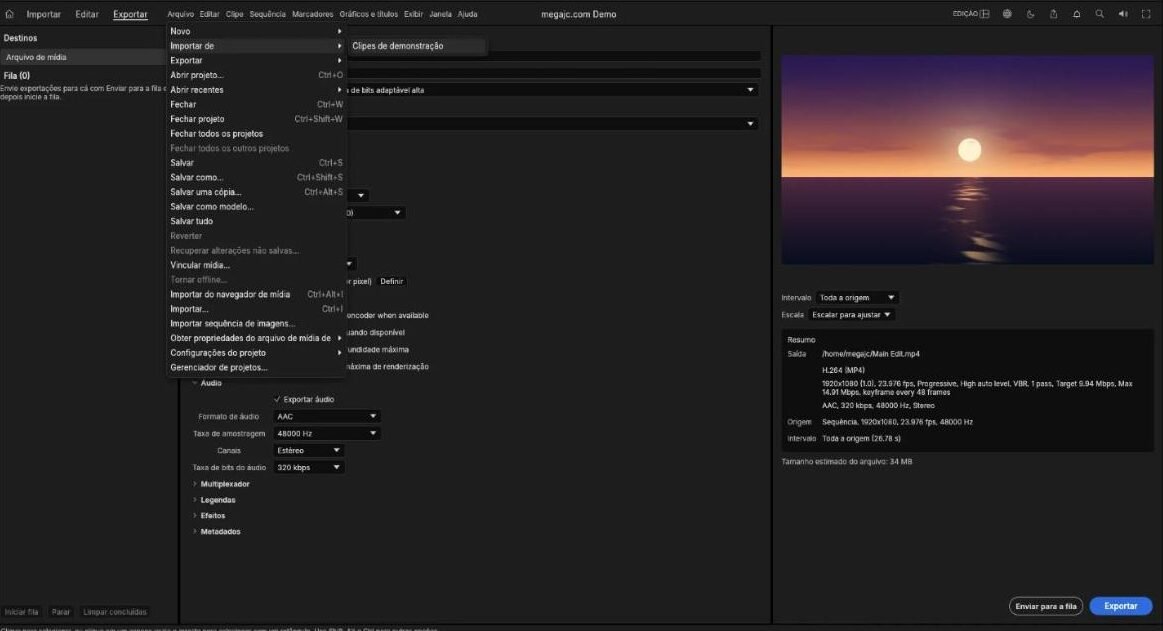Click 'Limpar concluídas' button
The height and width of the screenshot is (631, 1163).
pos(115,612)
